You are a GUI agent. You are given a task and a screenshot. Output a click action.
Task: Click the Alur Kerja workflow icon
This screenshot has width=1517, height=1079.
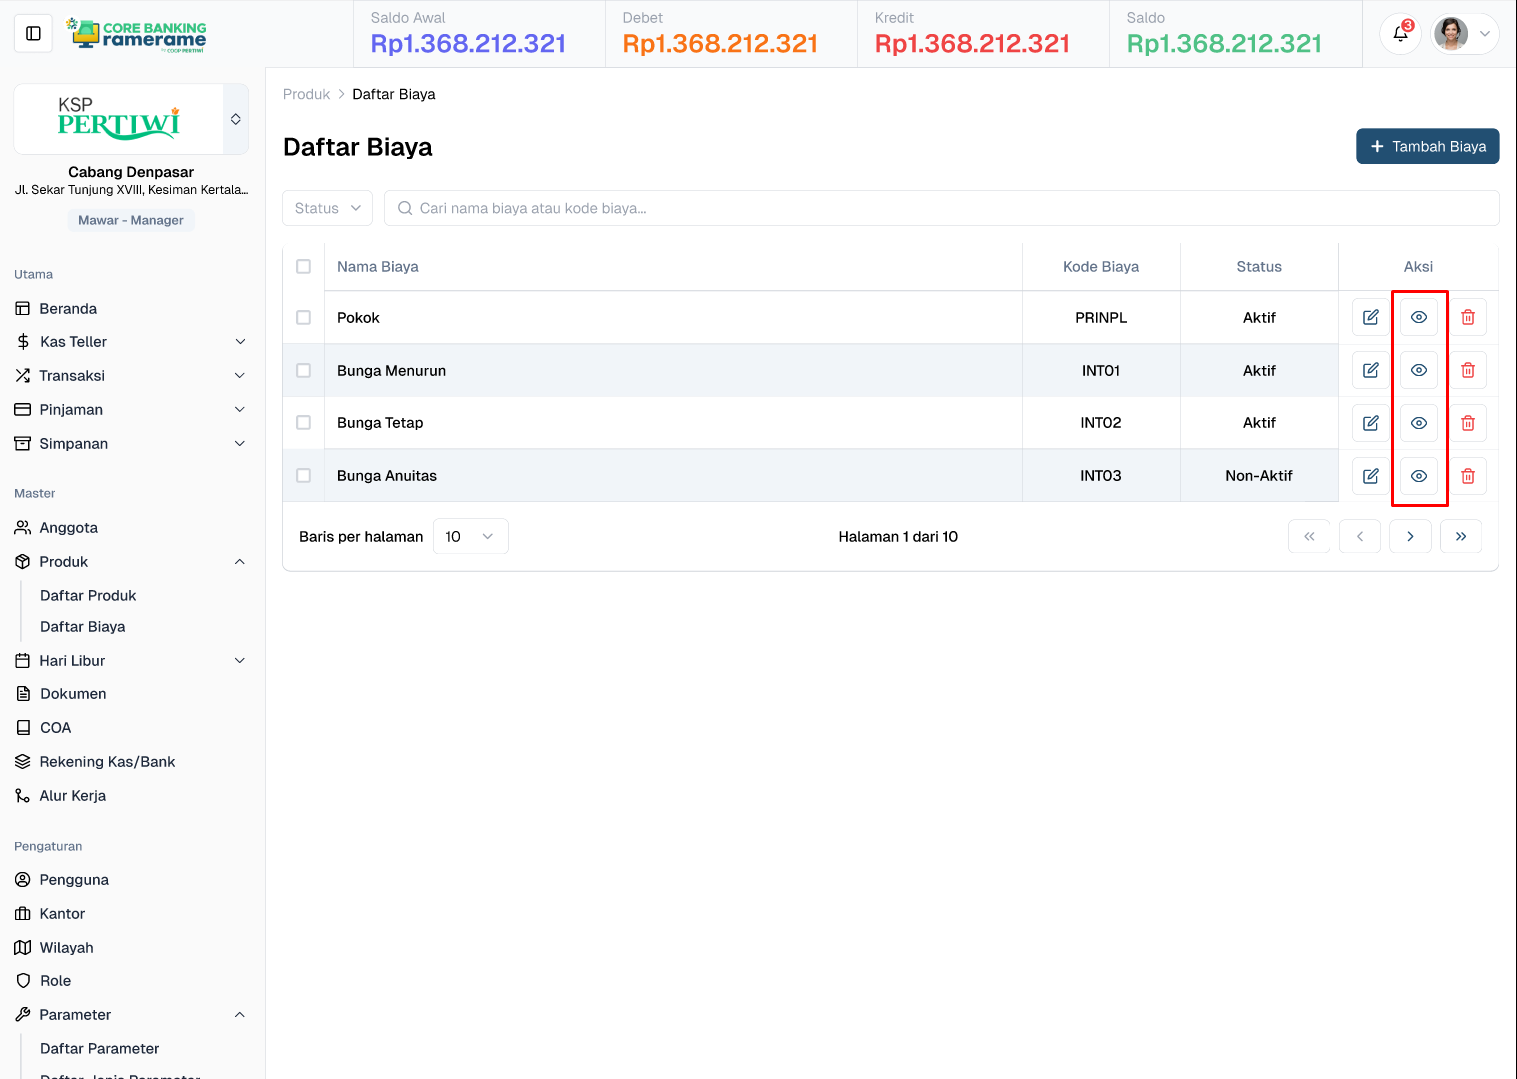pos(23,795)
